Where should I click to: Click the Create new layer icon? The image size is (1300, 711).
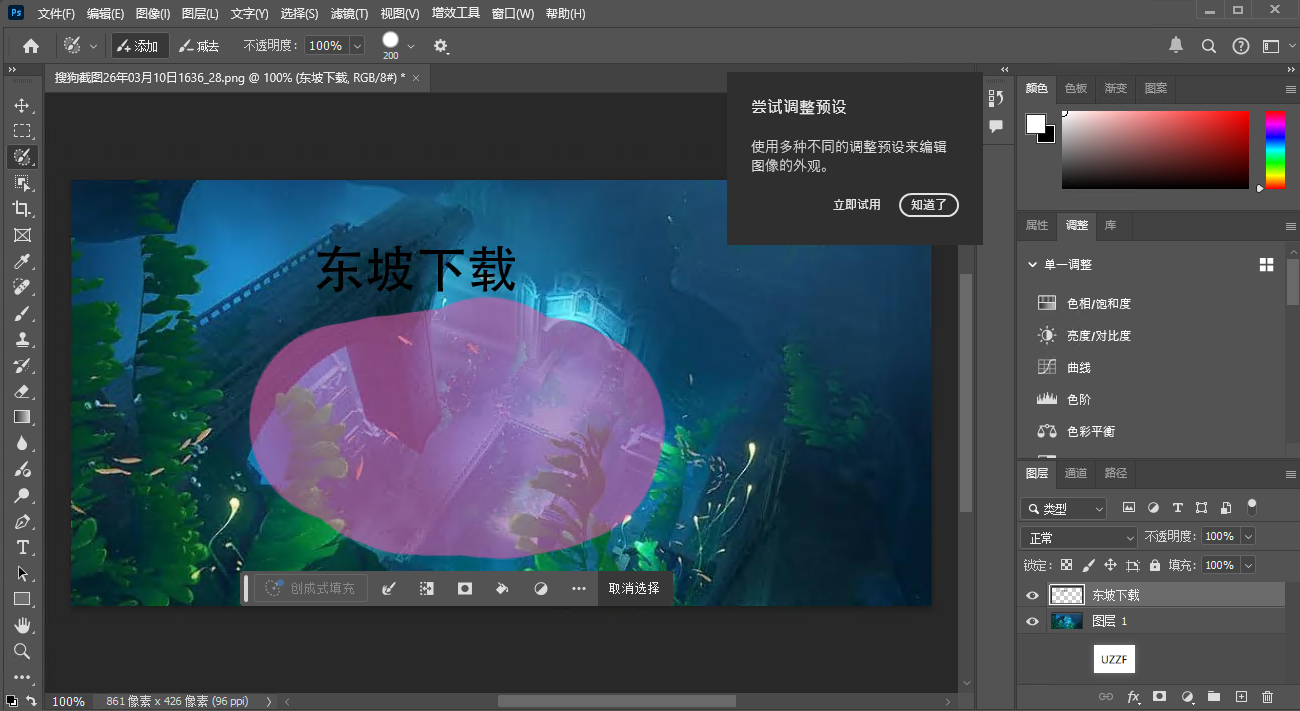1241,697
